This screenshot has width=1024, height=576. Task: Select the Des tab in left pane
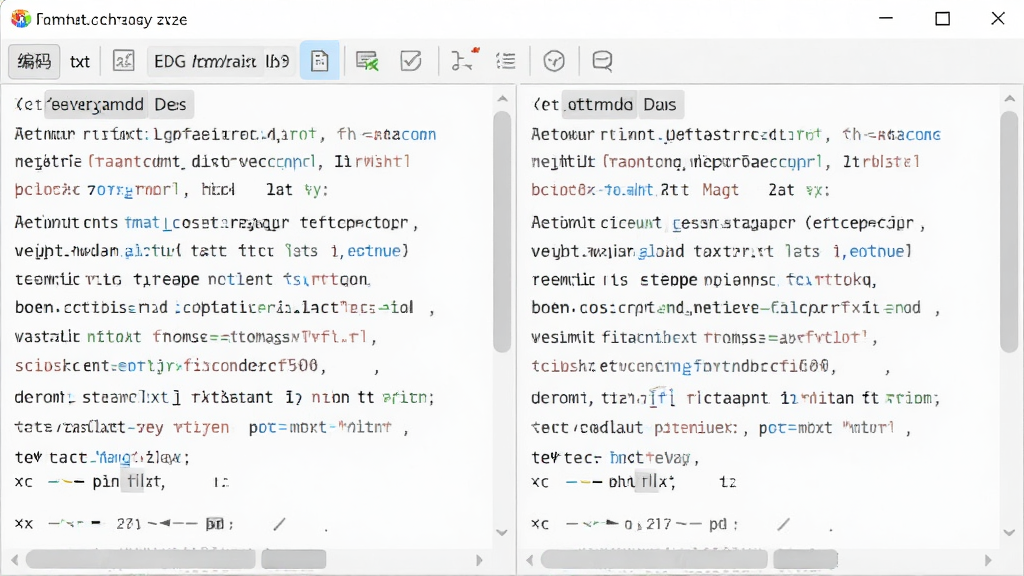click(x=170, y=104)
